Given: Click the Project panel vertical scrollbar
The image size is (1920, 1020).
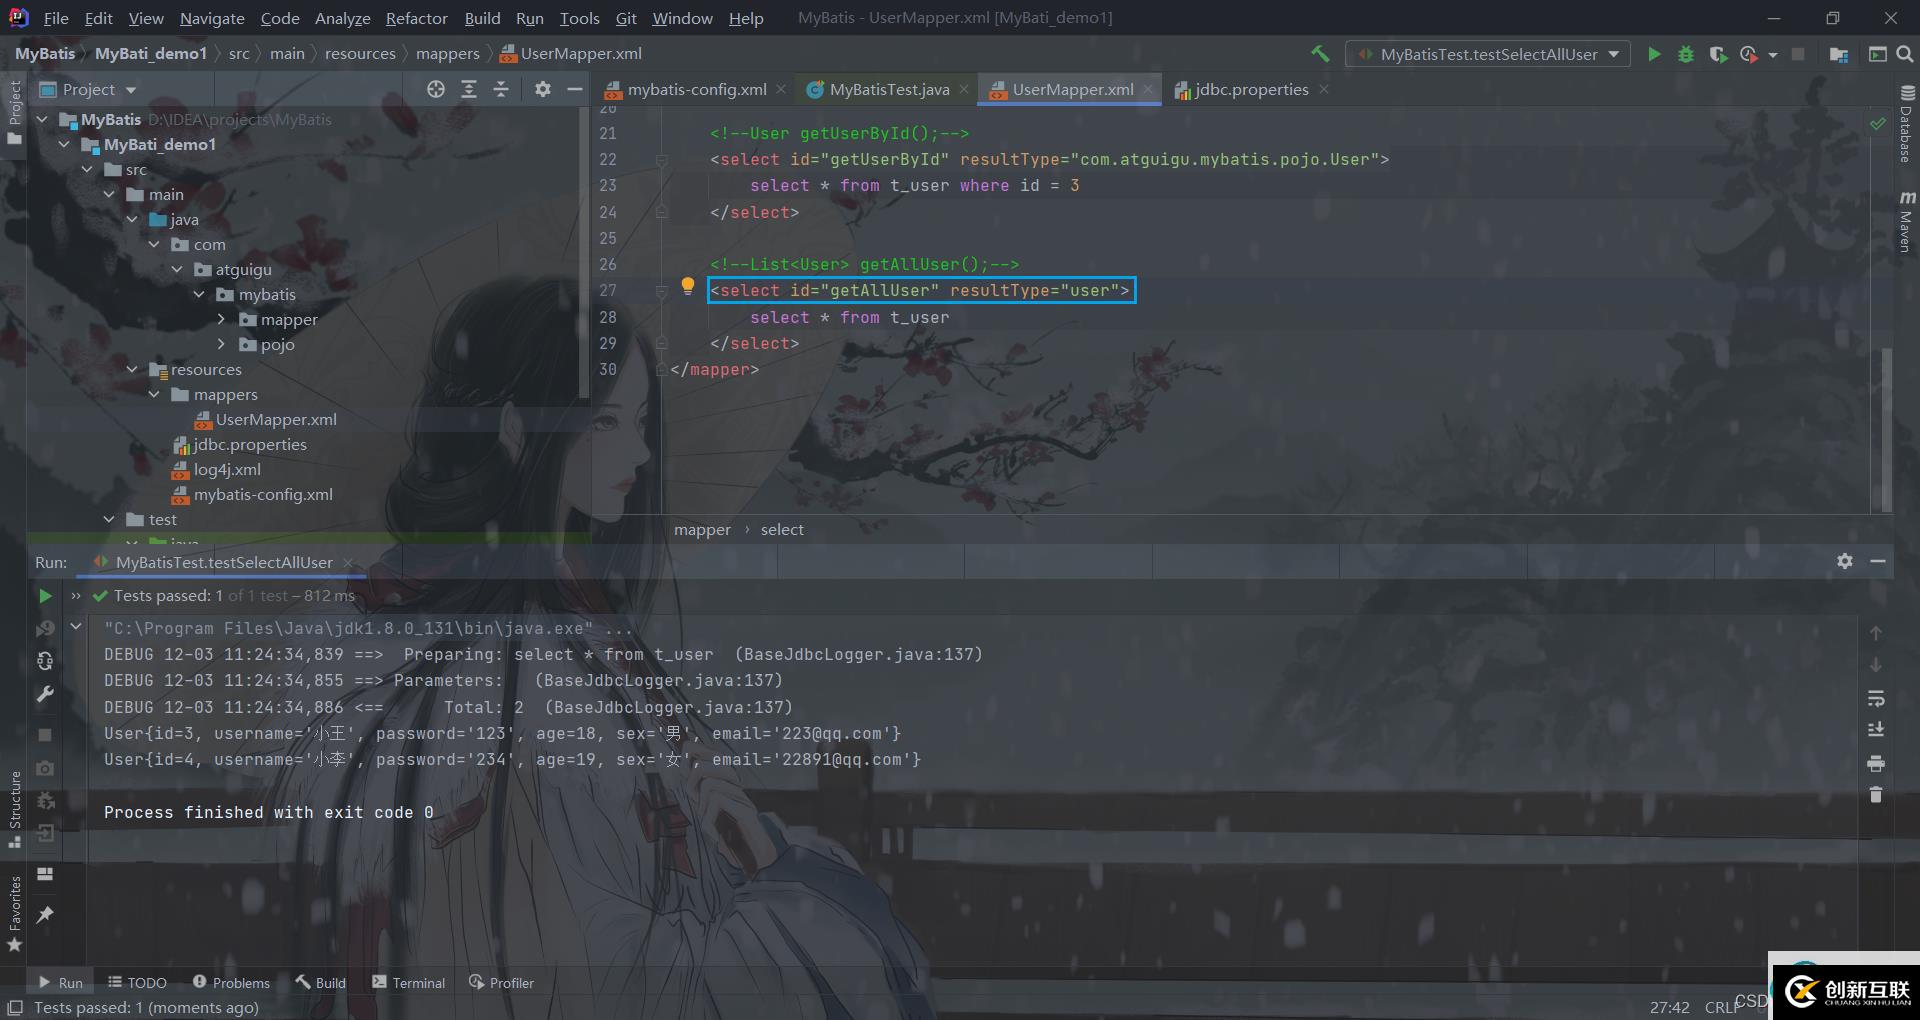Looking at the screenshot, I should [584, 255].
